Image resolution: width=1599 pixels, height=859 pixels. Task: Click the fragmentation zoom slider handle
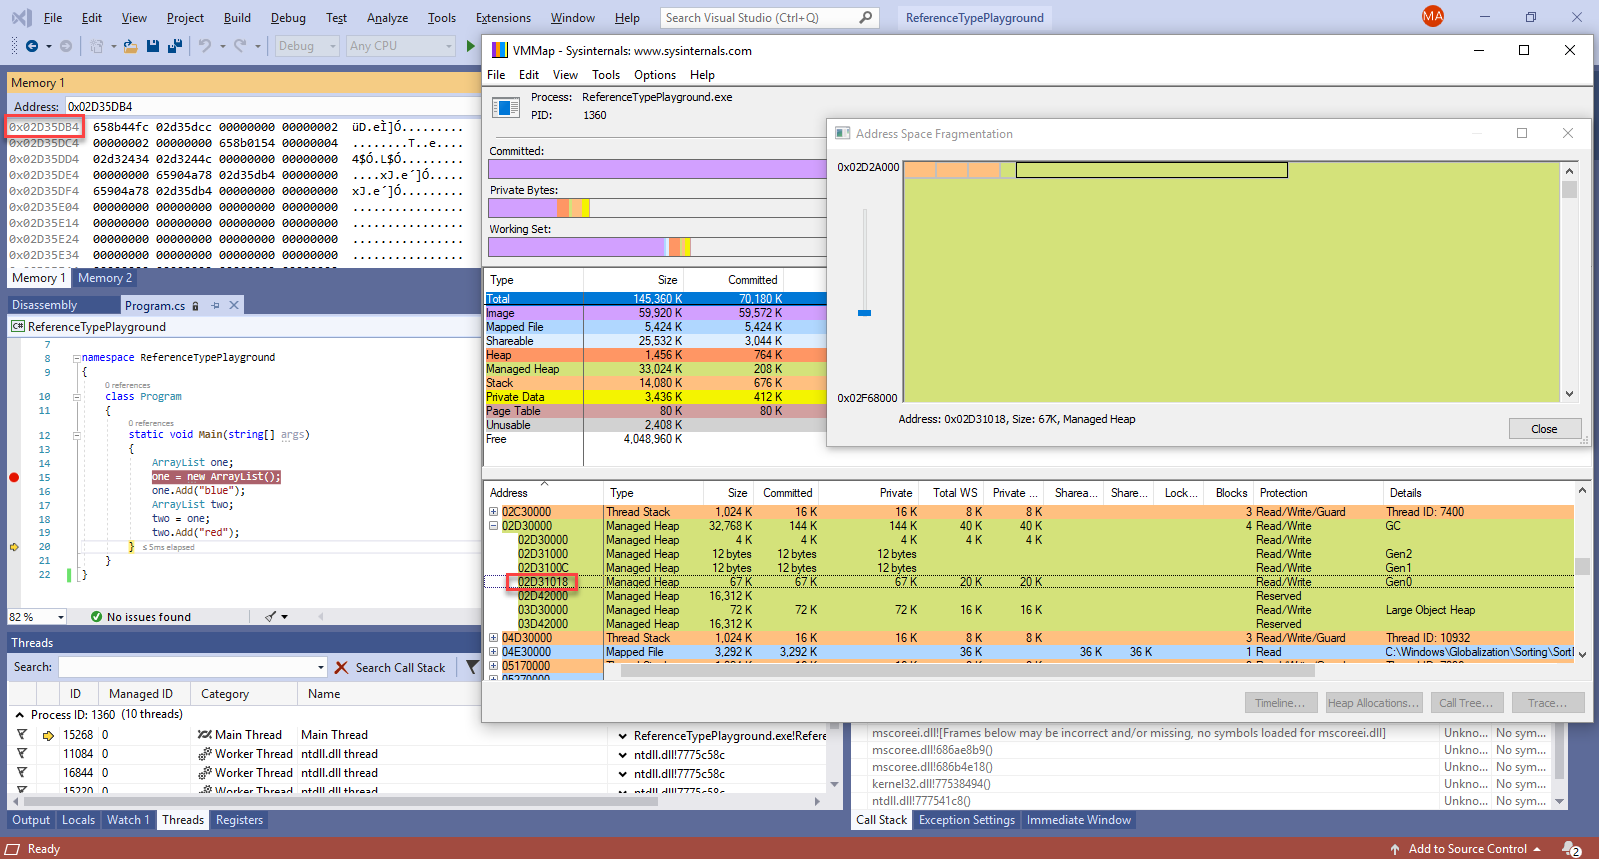click(865, 313)
